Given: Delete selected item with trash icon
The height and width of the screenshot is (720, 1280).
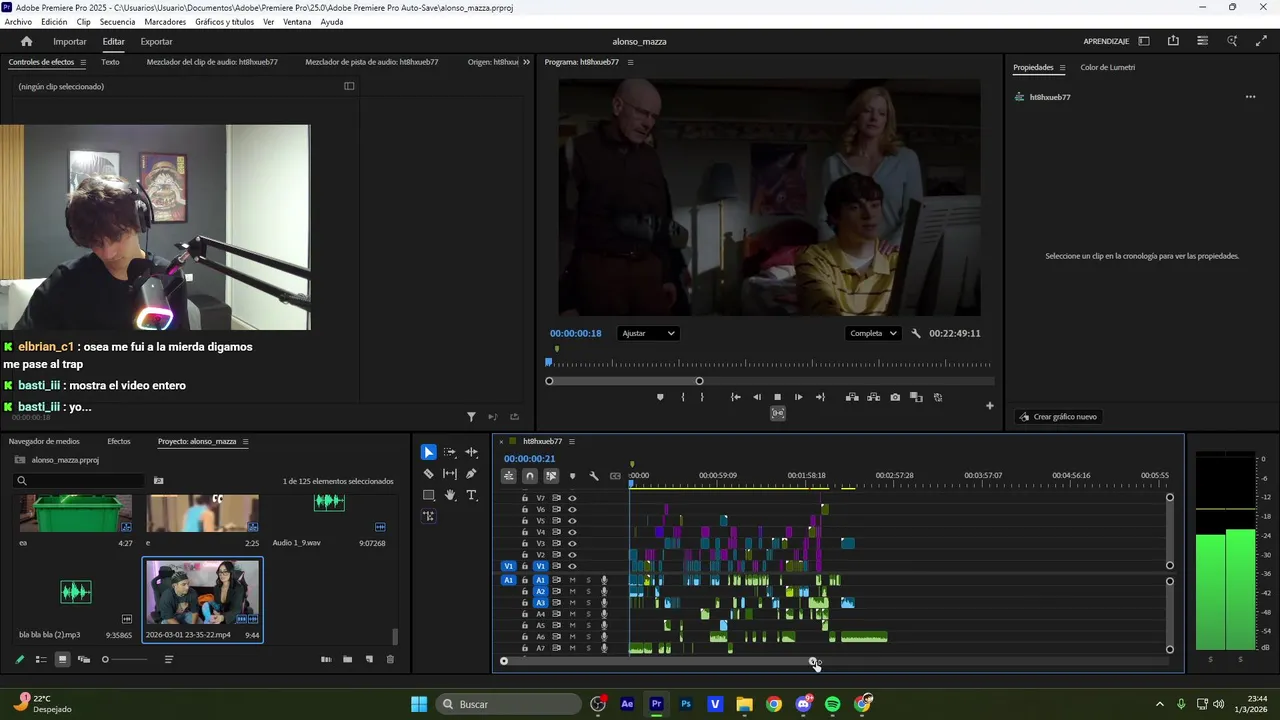Looking at the screenshot, I should [x=390, y=659].
